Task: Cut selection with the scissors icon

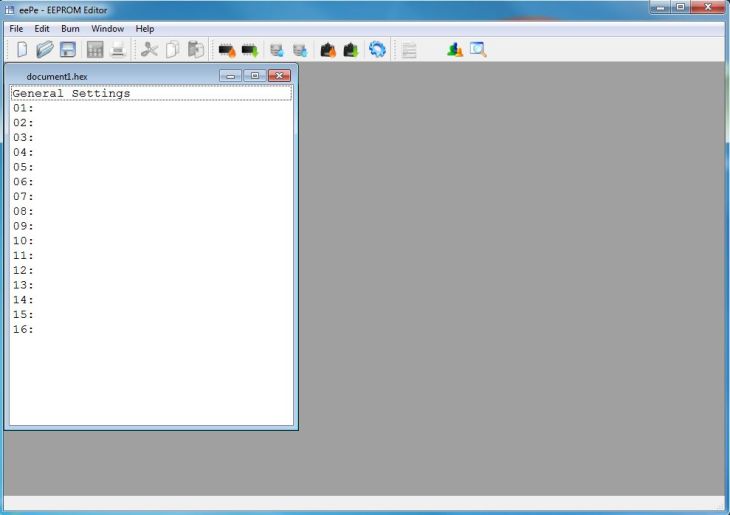Action: [x=149, y=49]
